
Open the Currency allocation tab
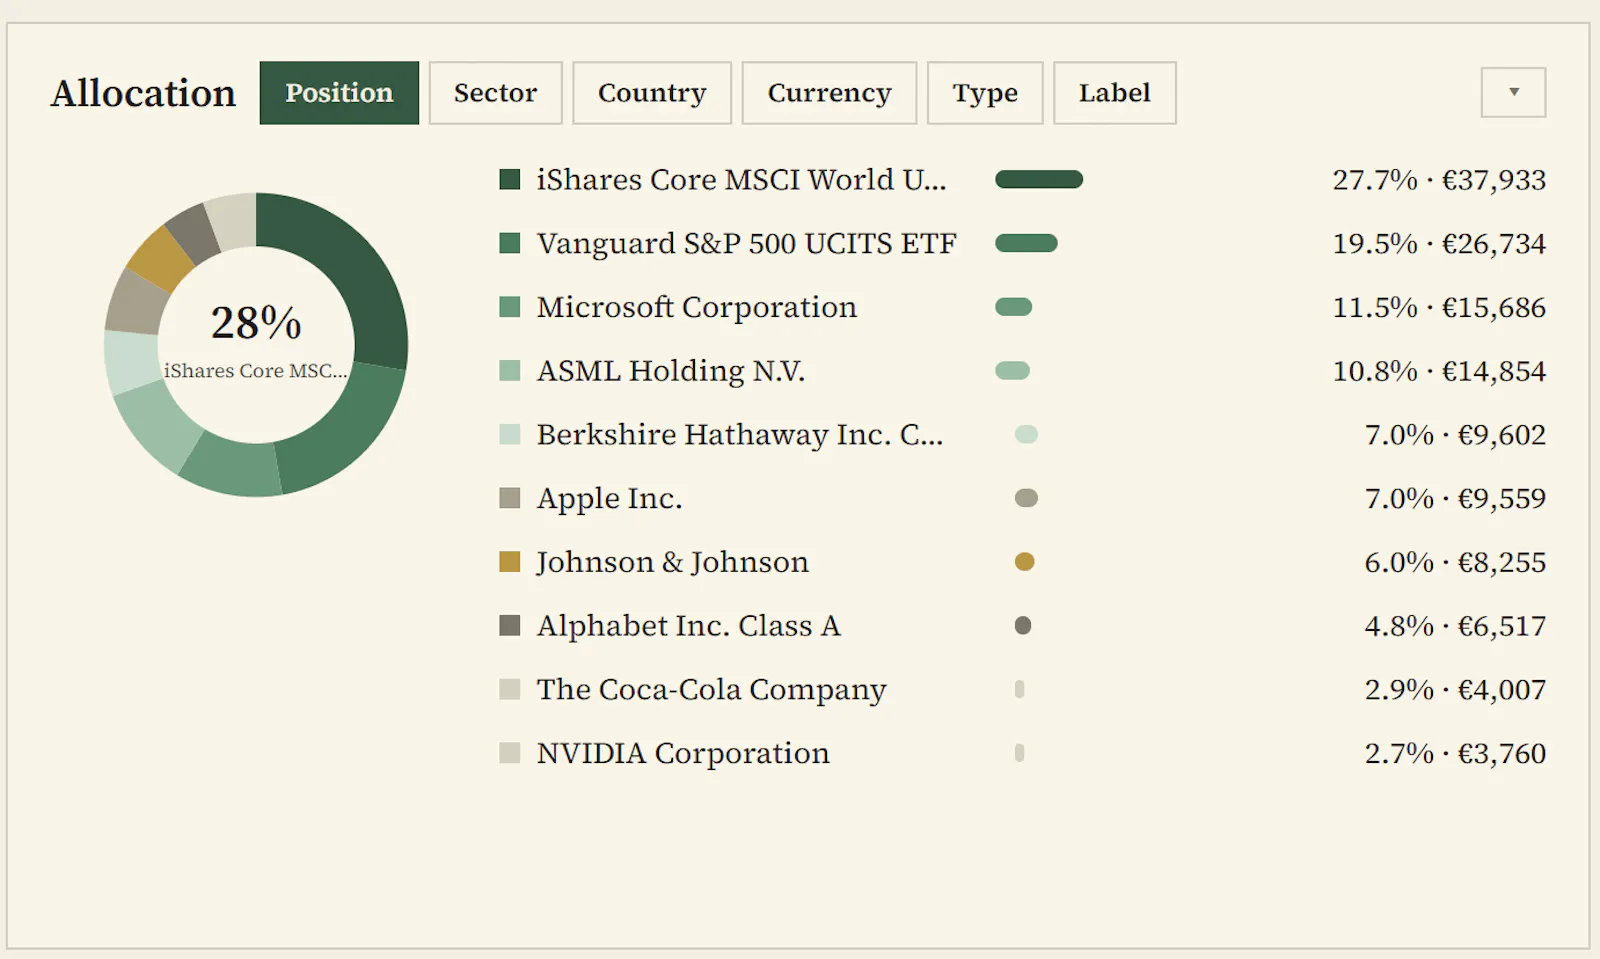click(x=829, y=93)
